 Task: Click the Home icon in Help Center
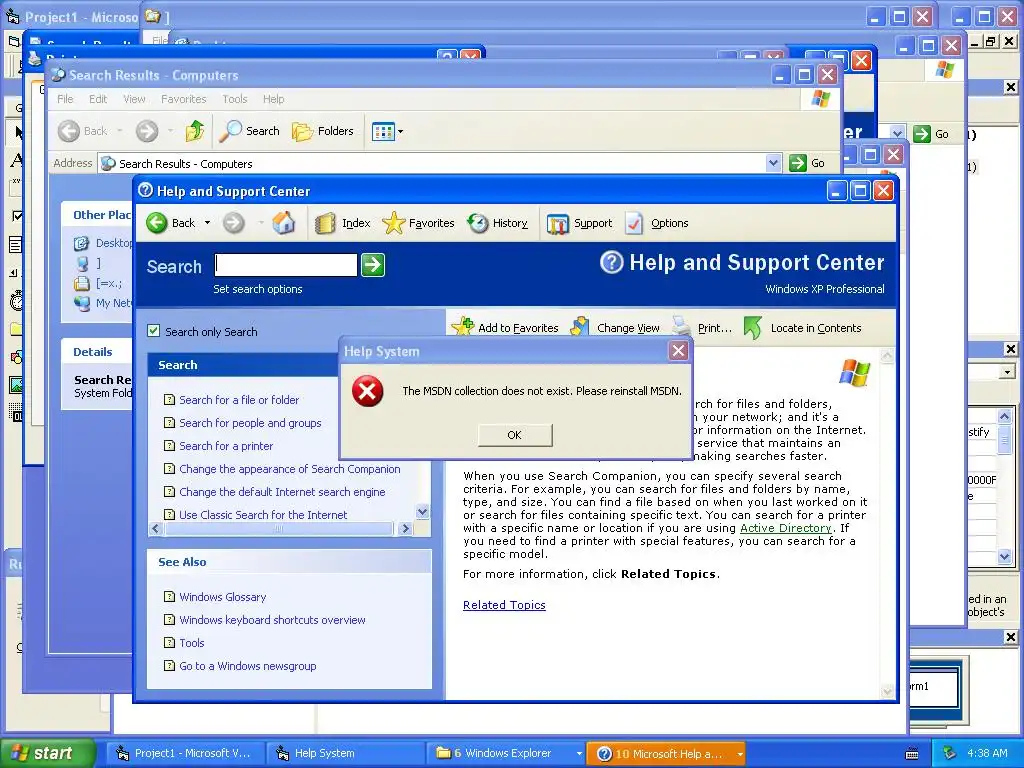(x=283, y=223)
